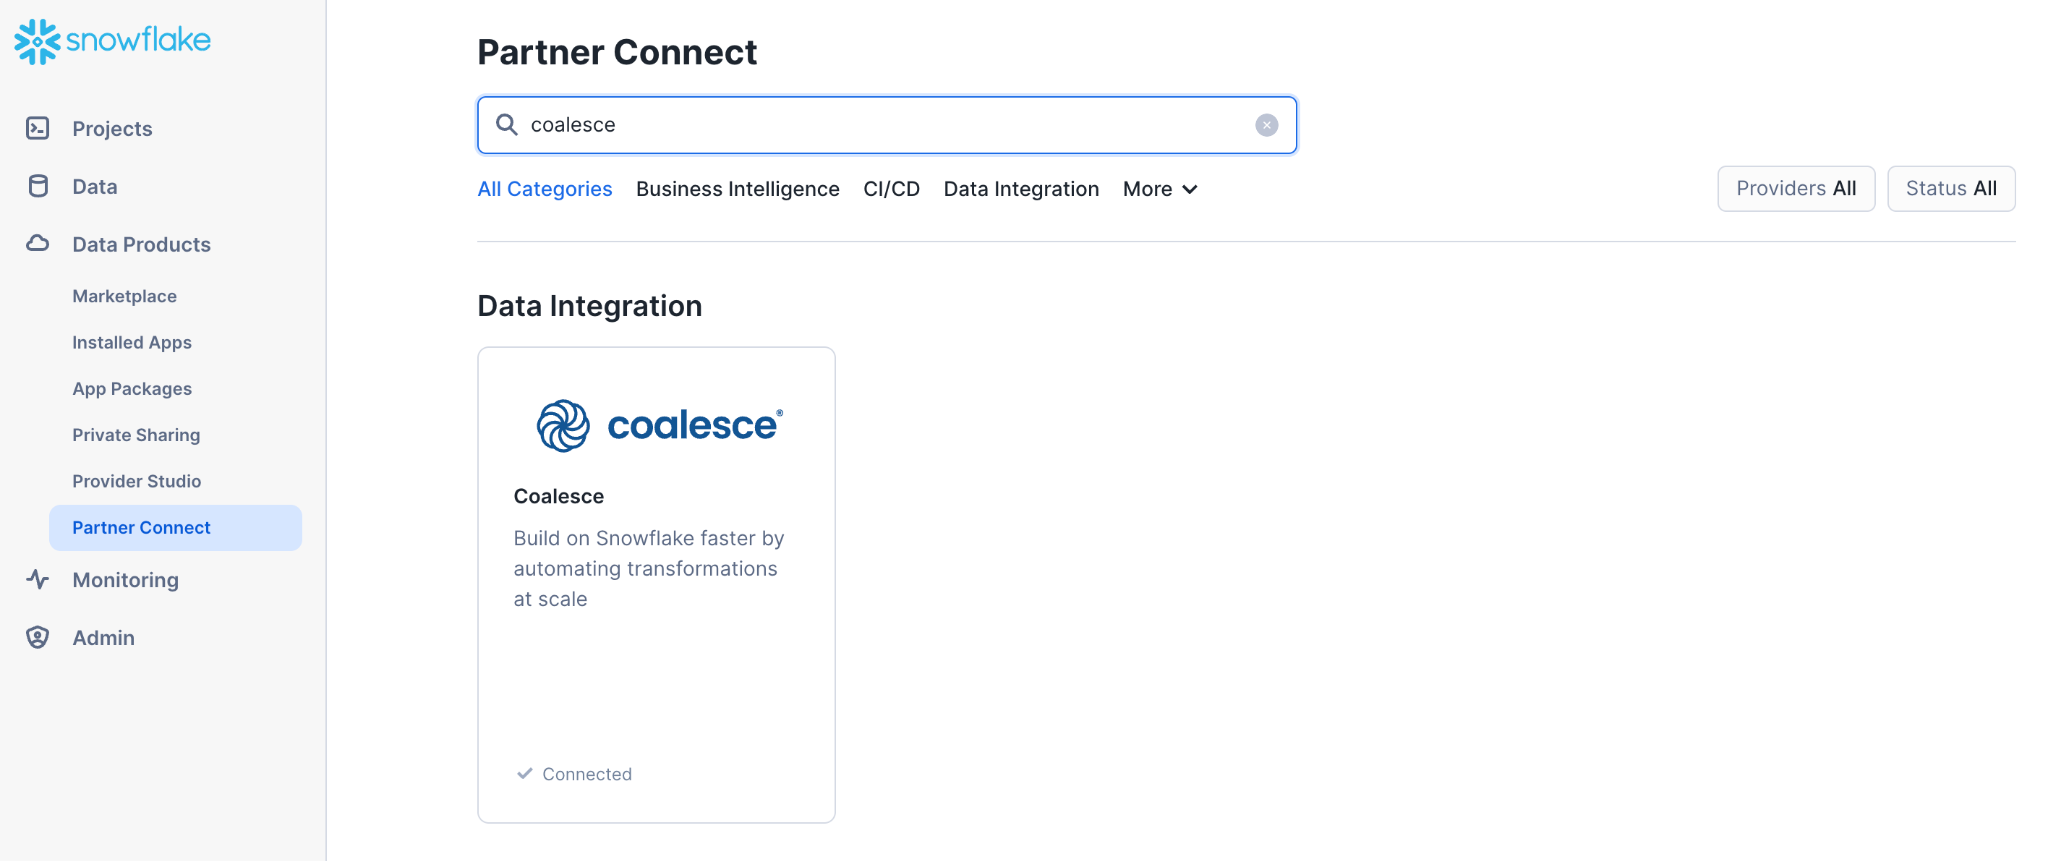Select the Data Integration category tab
The height and width of the screenshot is (861, 2048).
1021,189
